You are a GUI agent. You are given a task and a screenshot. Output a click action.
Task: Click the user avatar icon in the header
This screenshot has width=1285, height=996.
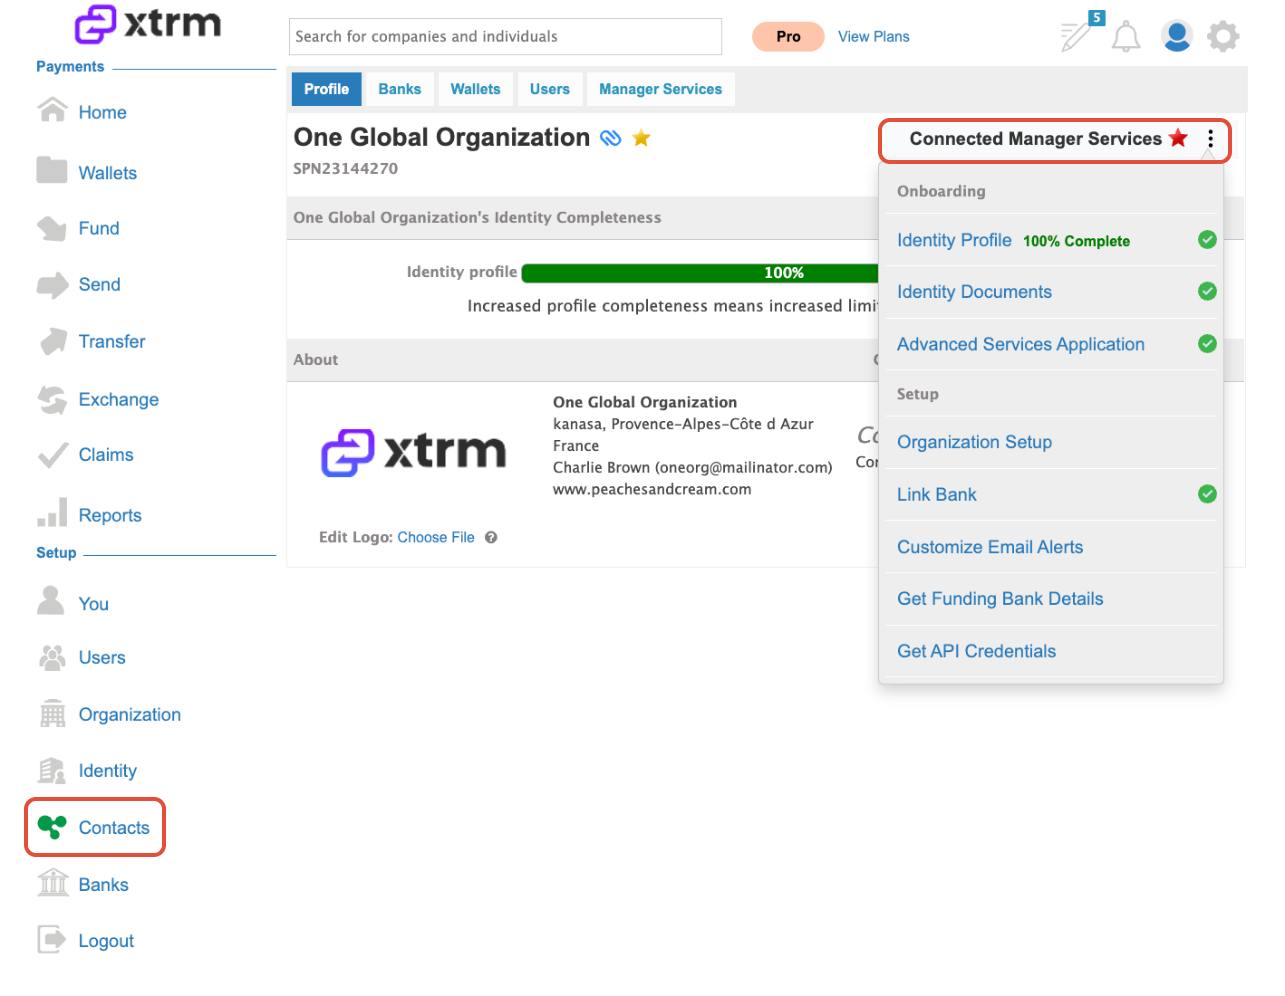point(1177,36)
